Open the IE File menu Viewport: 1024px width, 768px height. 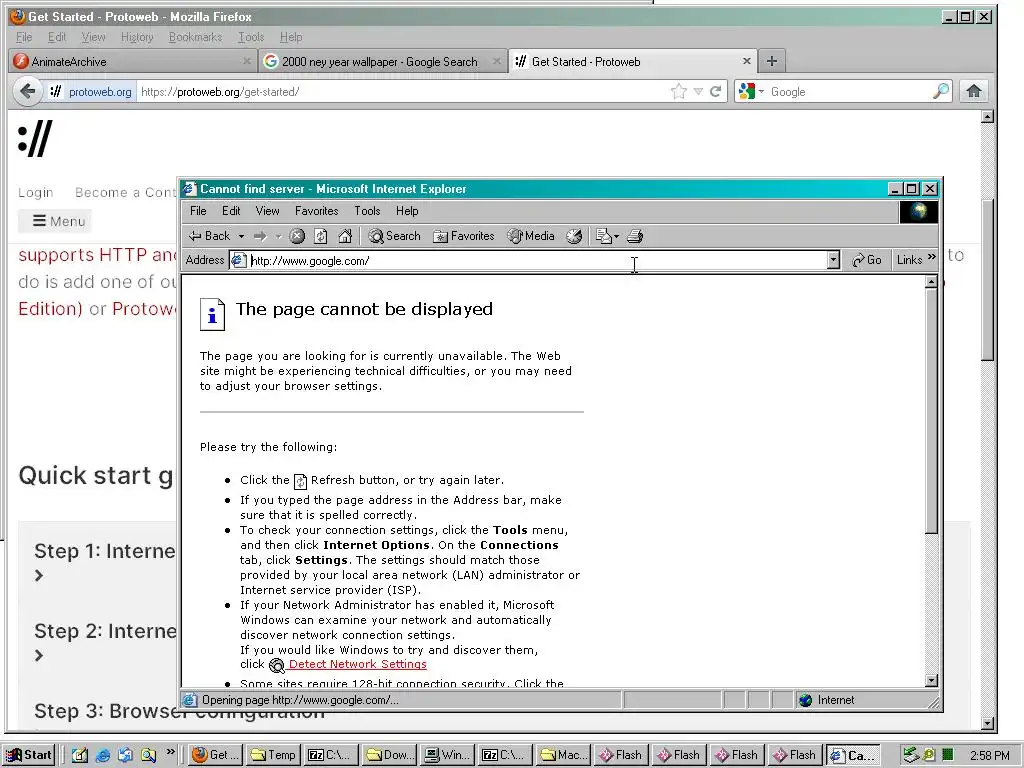coord(198,211)
